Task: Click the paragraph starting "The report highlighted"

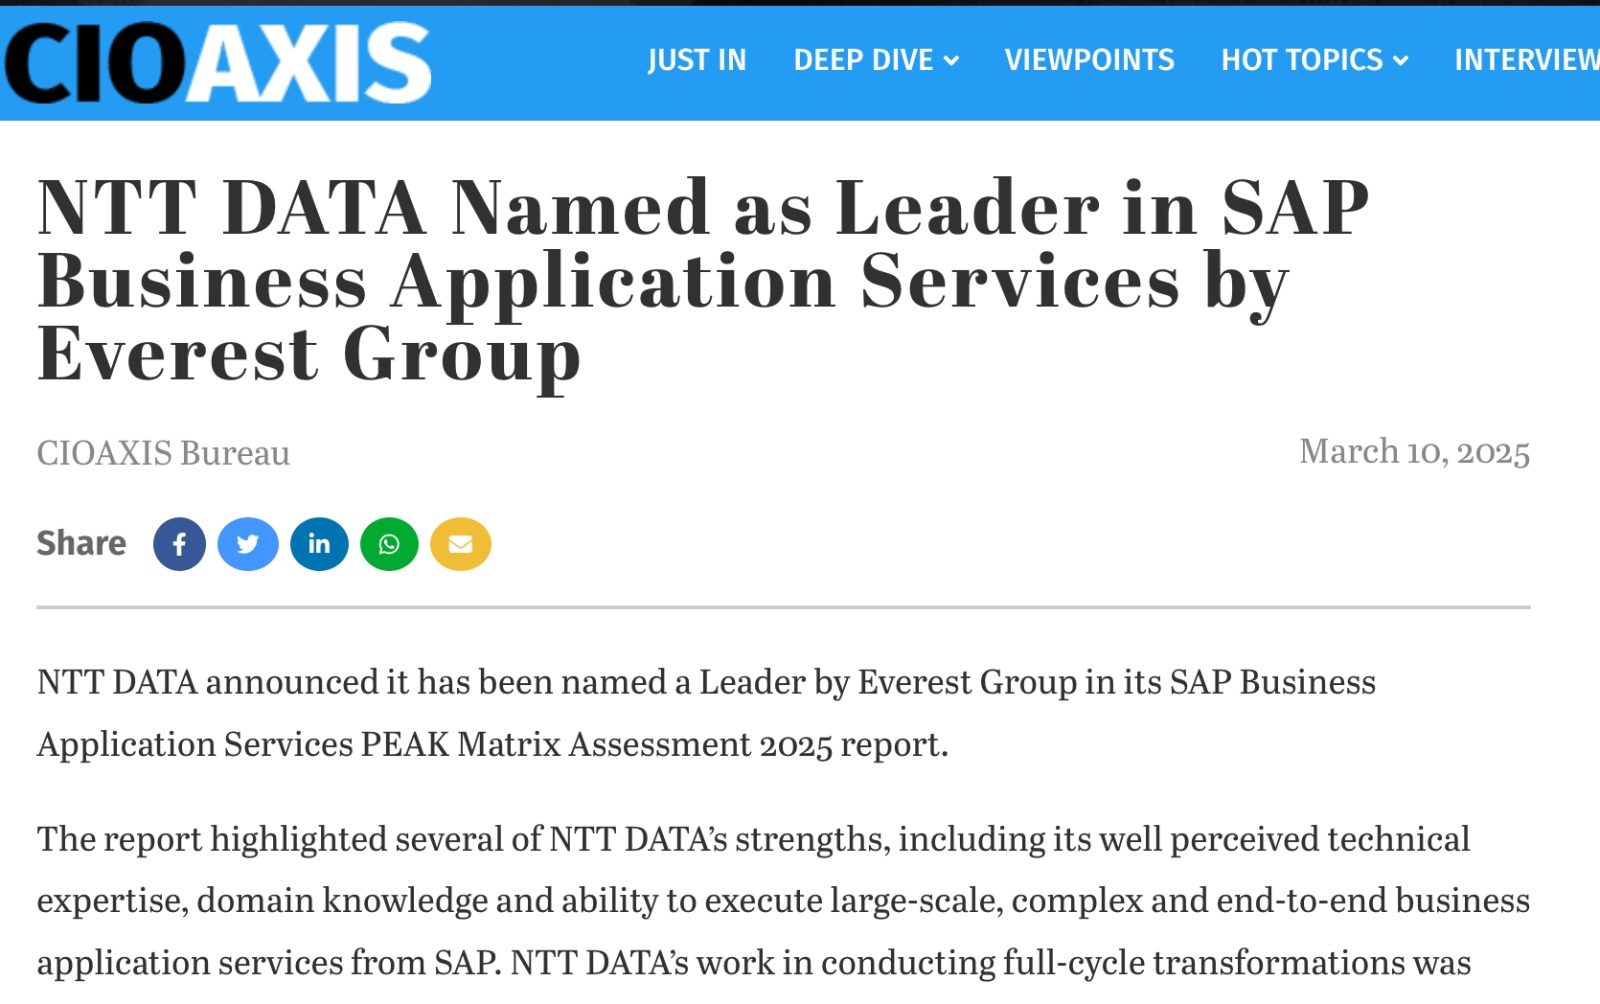Action: tap(782, 900)
